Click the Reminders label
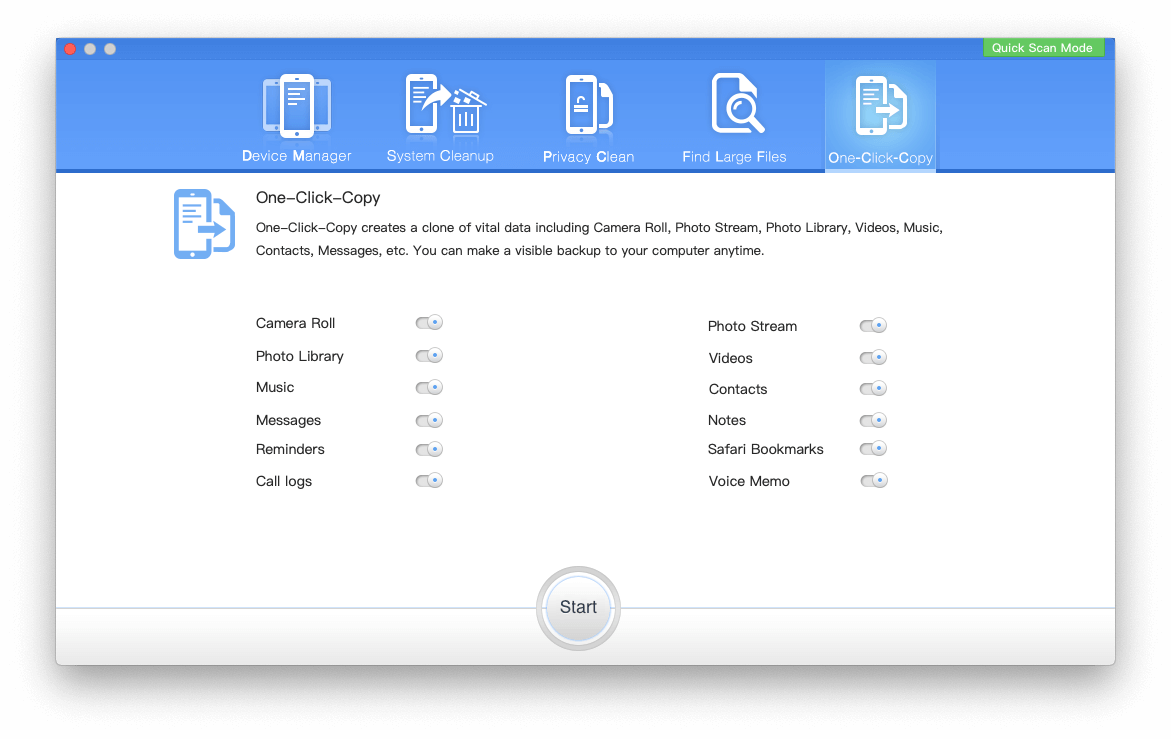The height and width of the screenshot is (739, 1171). (290, 449)
